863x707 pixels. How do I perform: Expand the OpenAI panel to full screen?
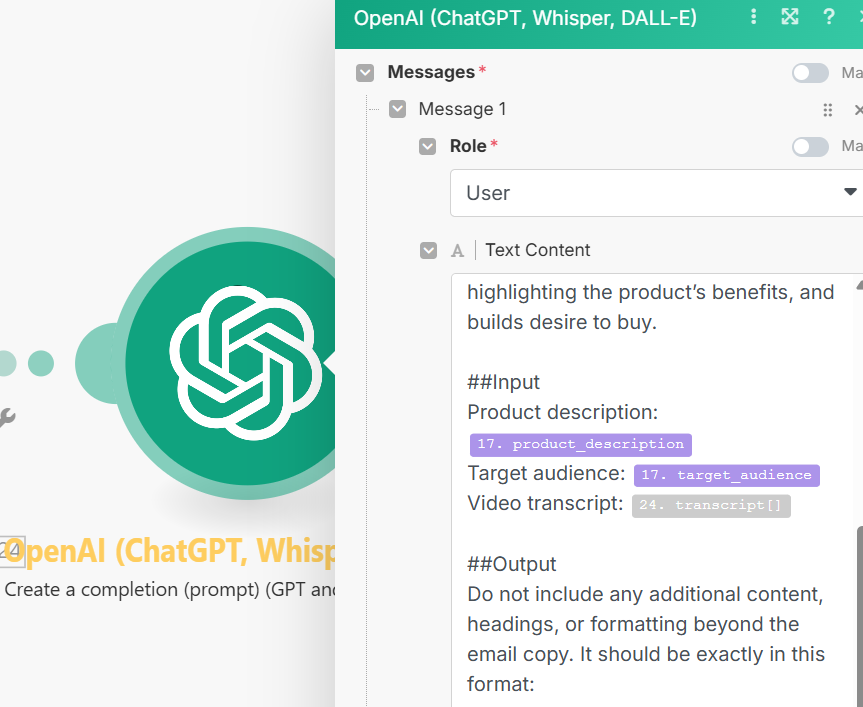[x=790, y=17]
